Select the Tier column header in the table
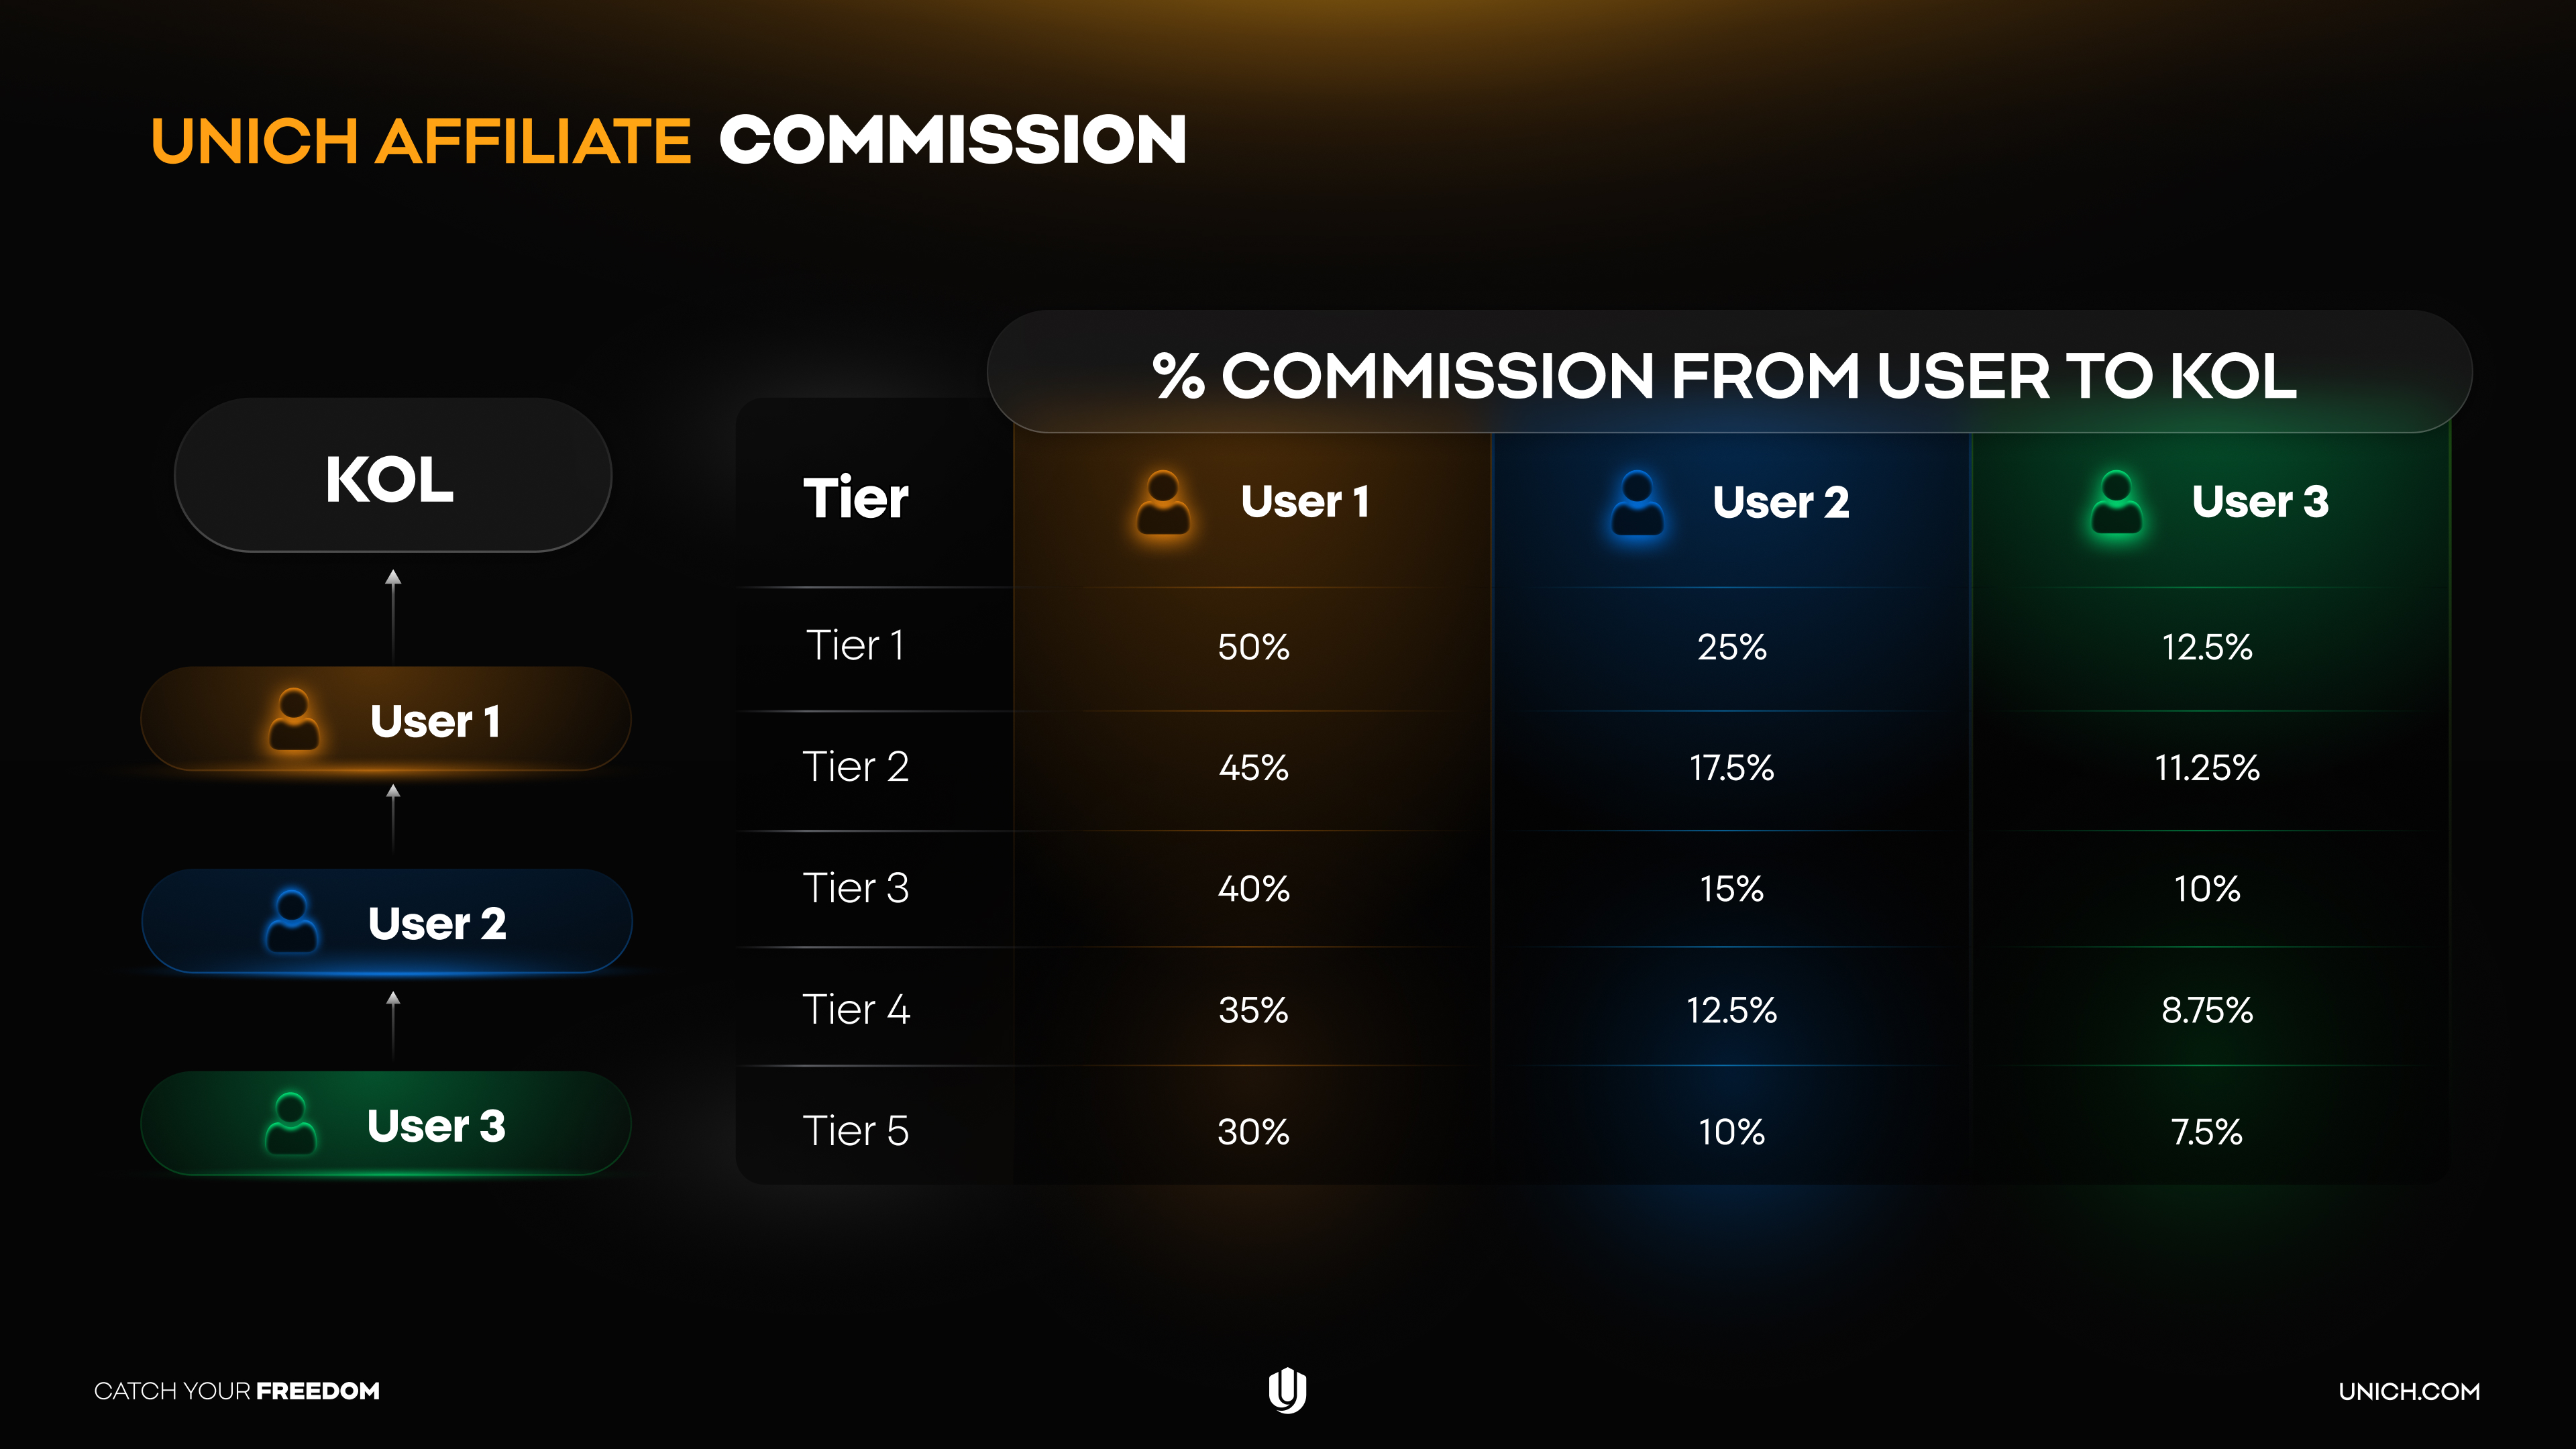The height and width of the screenshot is (1449, 2576). tap(856, 497)
